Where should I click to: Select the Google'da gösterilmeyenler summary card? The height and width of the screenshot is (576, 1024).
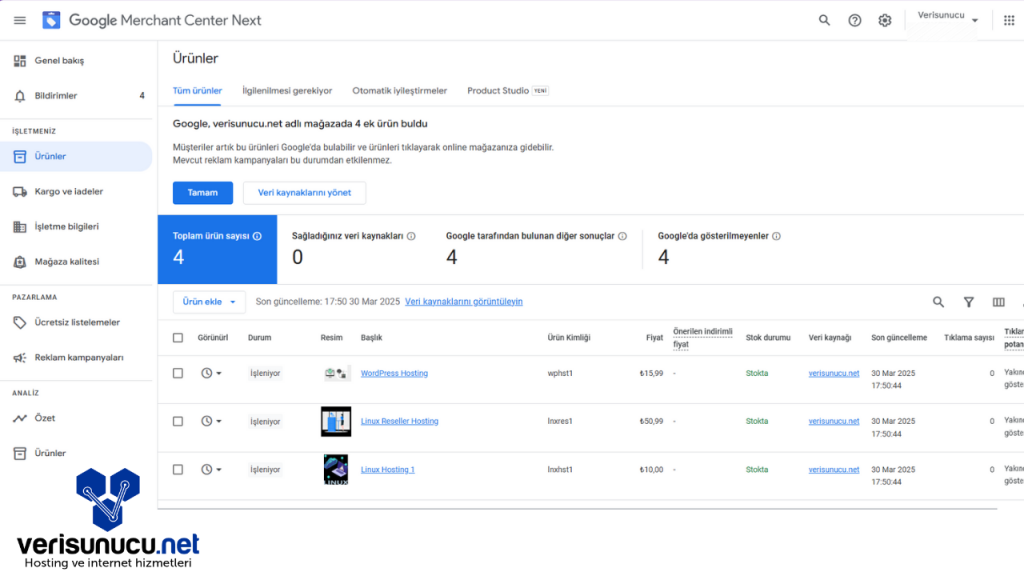719,249
